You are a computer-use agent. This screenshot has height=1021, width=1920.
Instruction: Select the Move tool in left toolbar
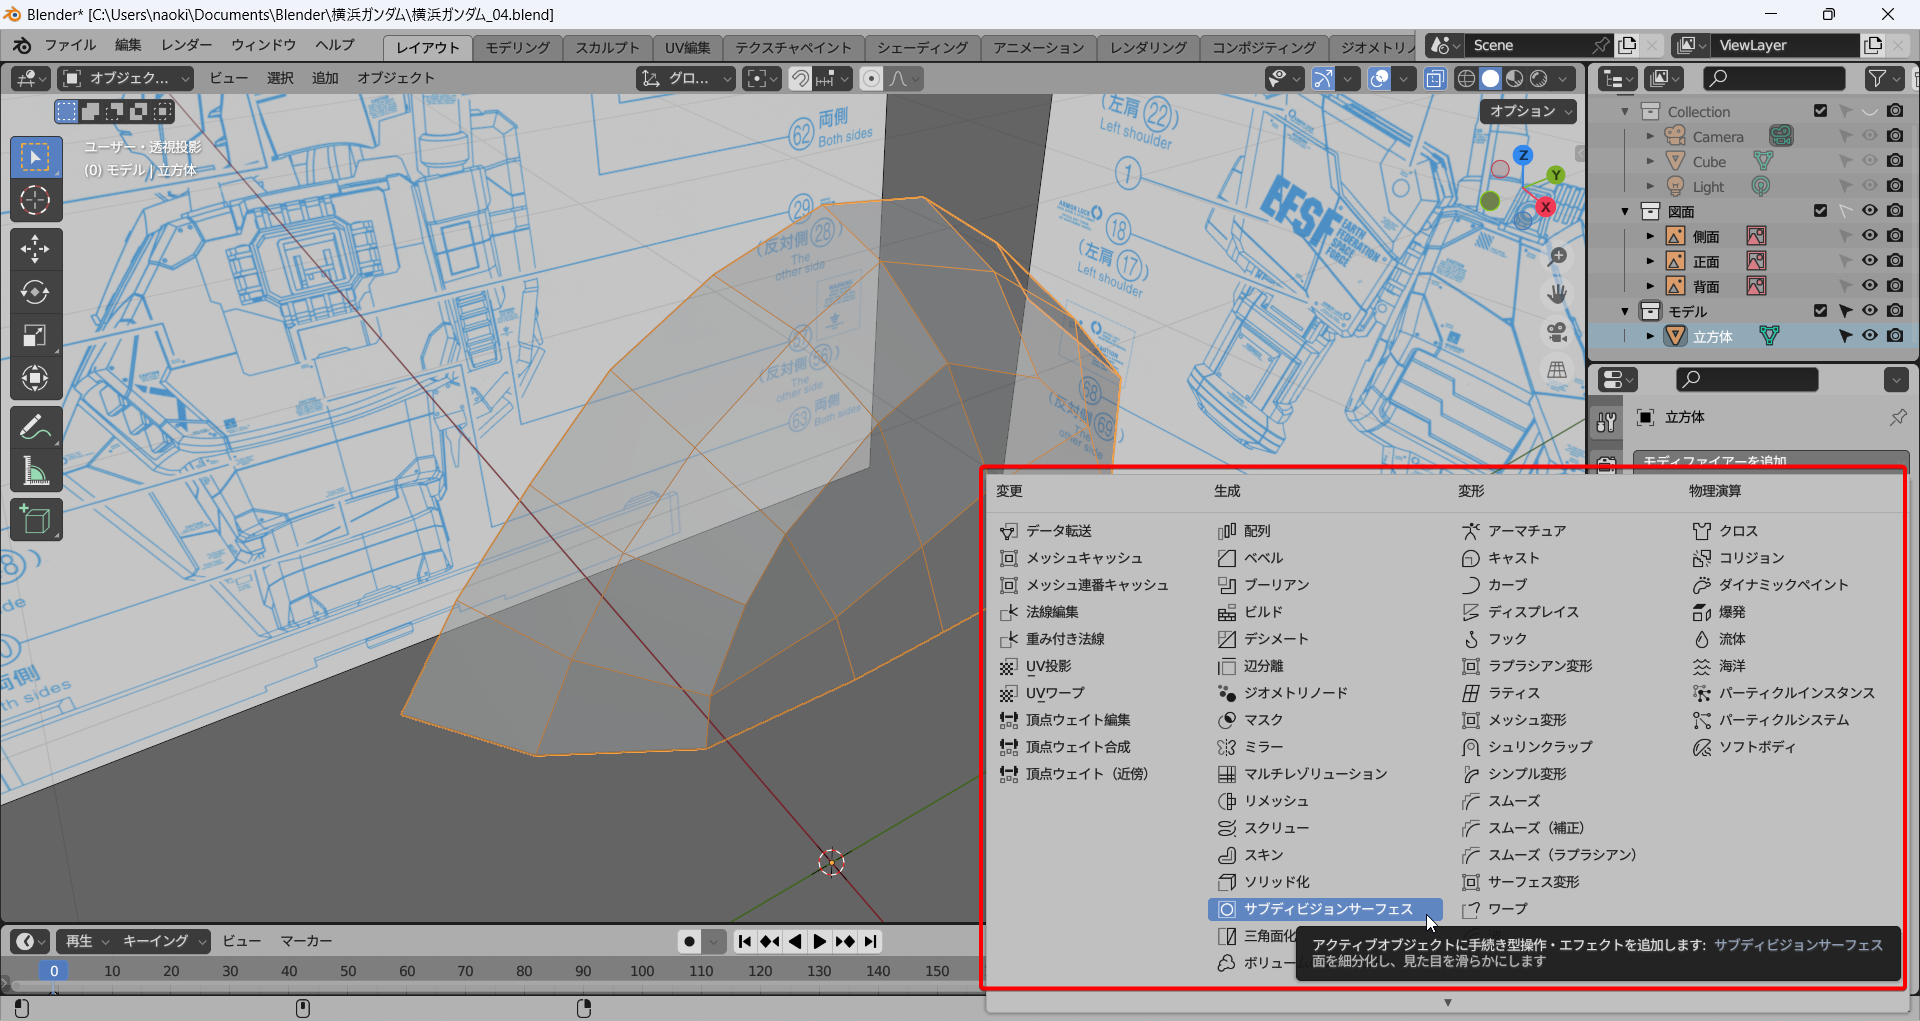pos(35,249)
